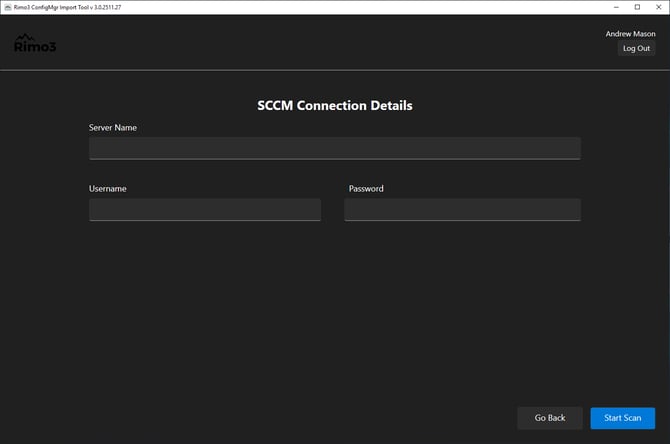Click the app icon in title bar

pos(8,7)
